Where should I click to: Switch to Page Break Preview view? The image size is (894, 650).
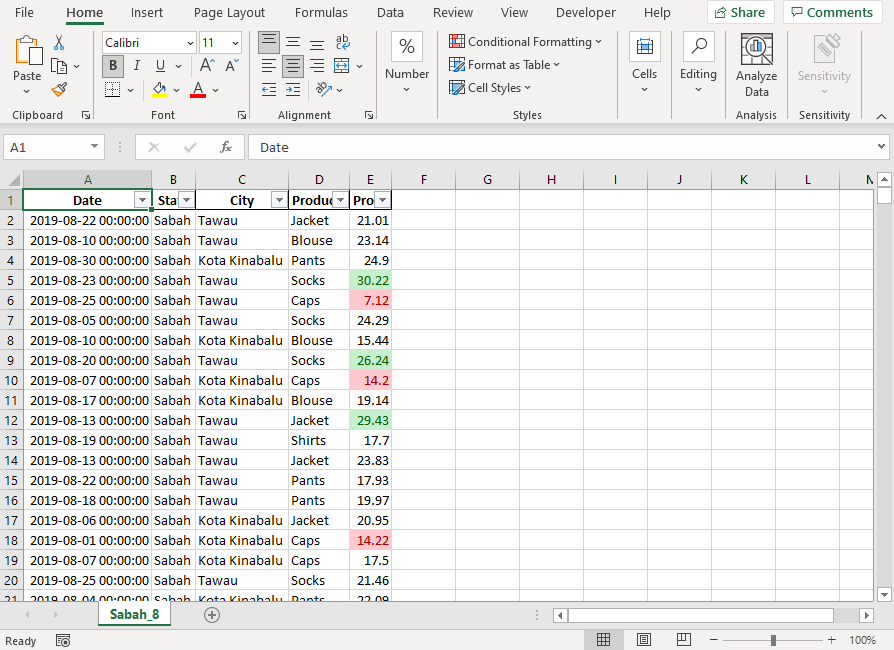pos(683,640)
